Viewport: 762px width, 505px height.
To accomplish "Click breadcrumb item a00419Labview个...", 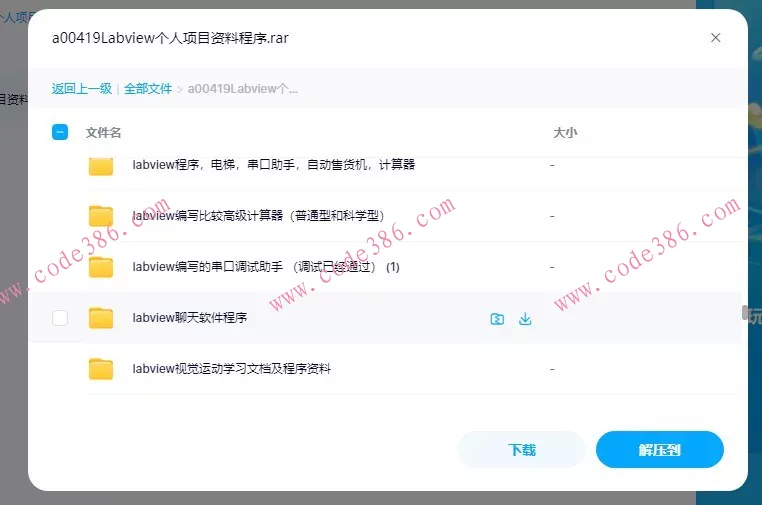I will pos(242,88).
